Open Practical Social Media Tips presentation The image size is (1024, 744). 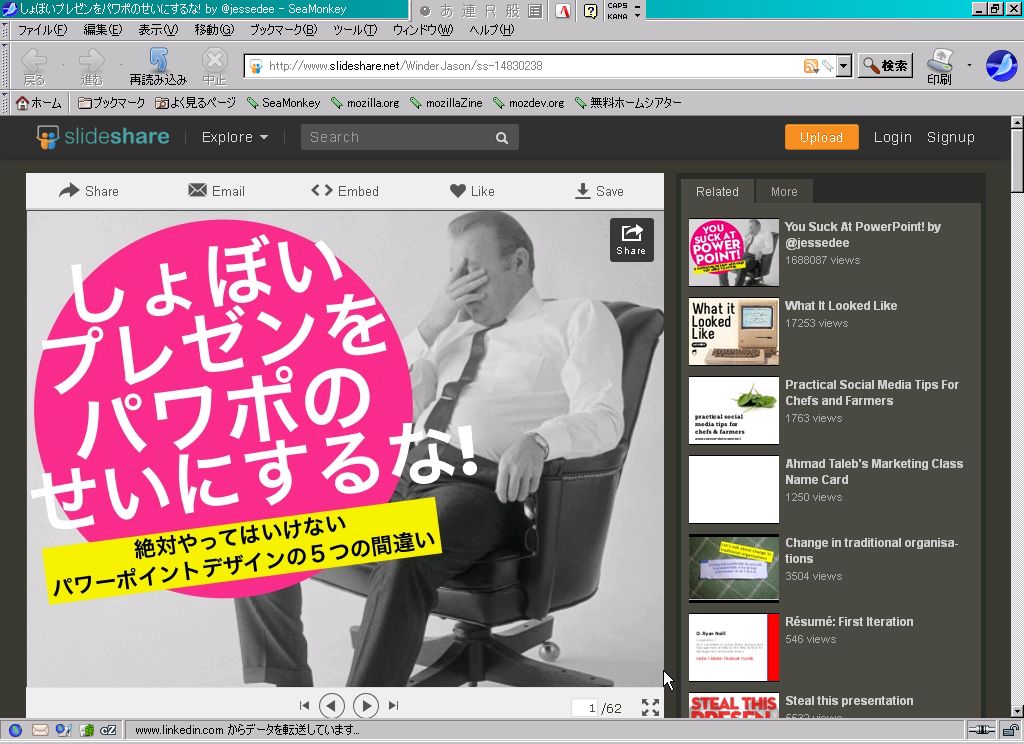pyautogui.click(x=871, y=393)
